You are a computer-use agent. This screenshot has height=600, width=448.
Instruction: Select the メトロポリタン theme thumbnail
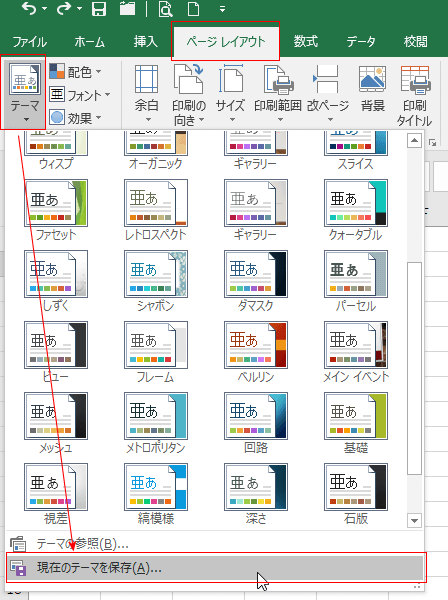(156, 423)
